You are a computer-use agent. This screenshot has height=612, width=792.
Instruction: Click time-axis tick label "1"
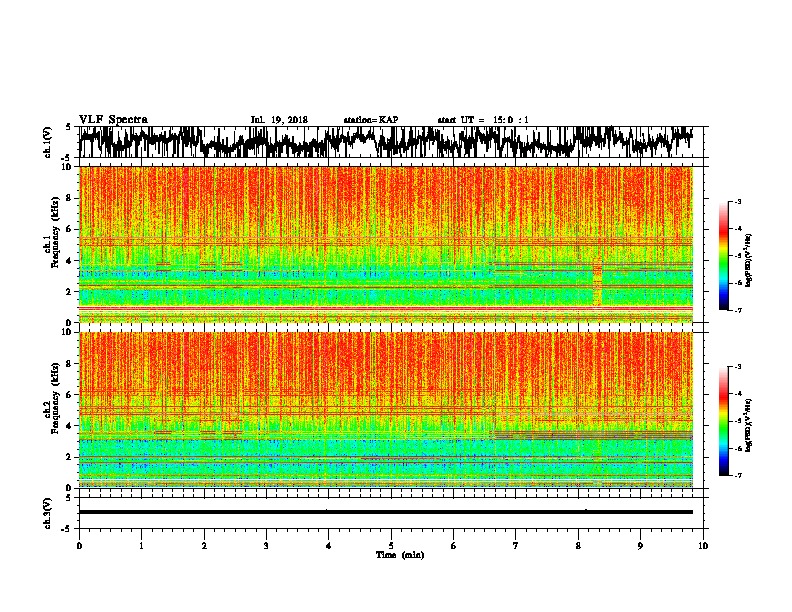[141, 546]
